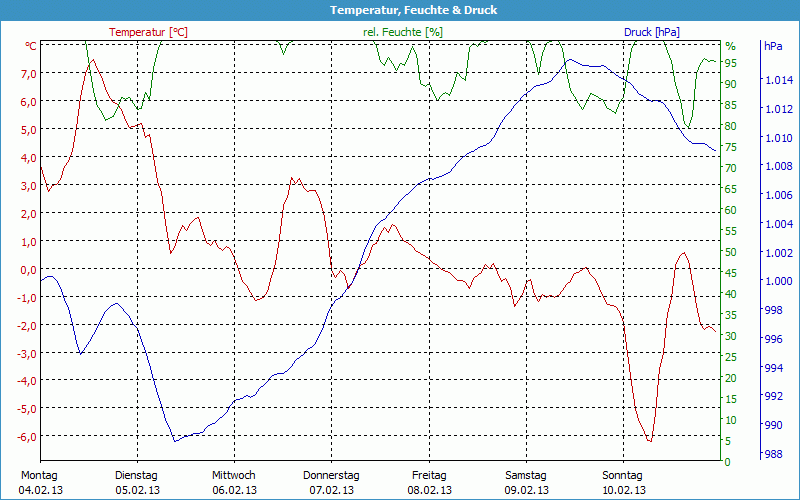The width and height of the screenshot is (800, 500).
Task: Click the green "20" humidity axis value
Action: [x=731, y=378]
